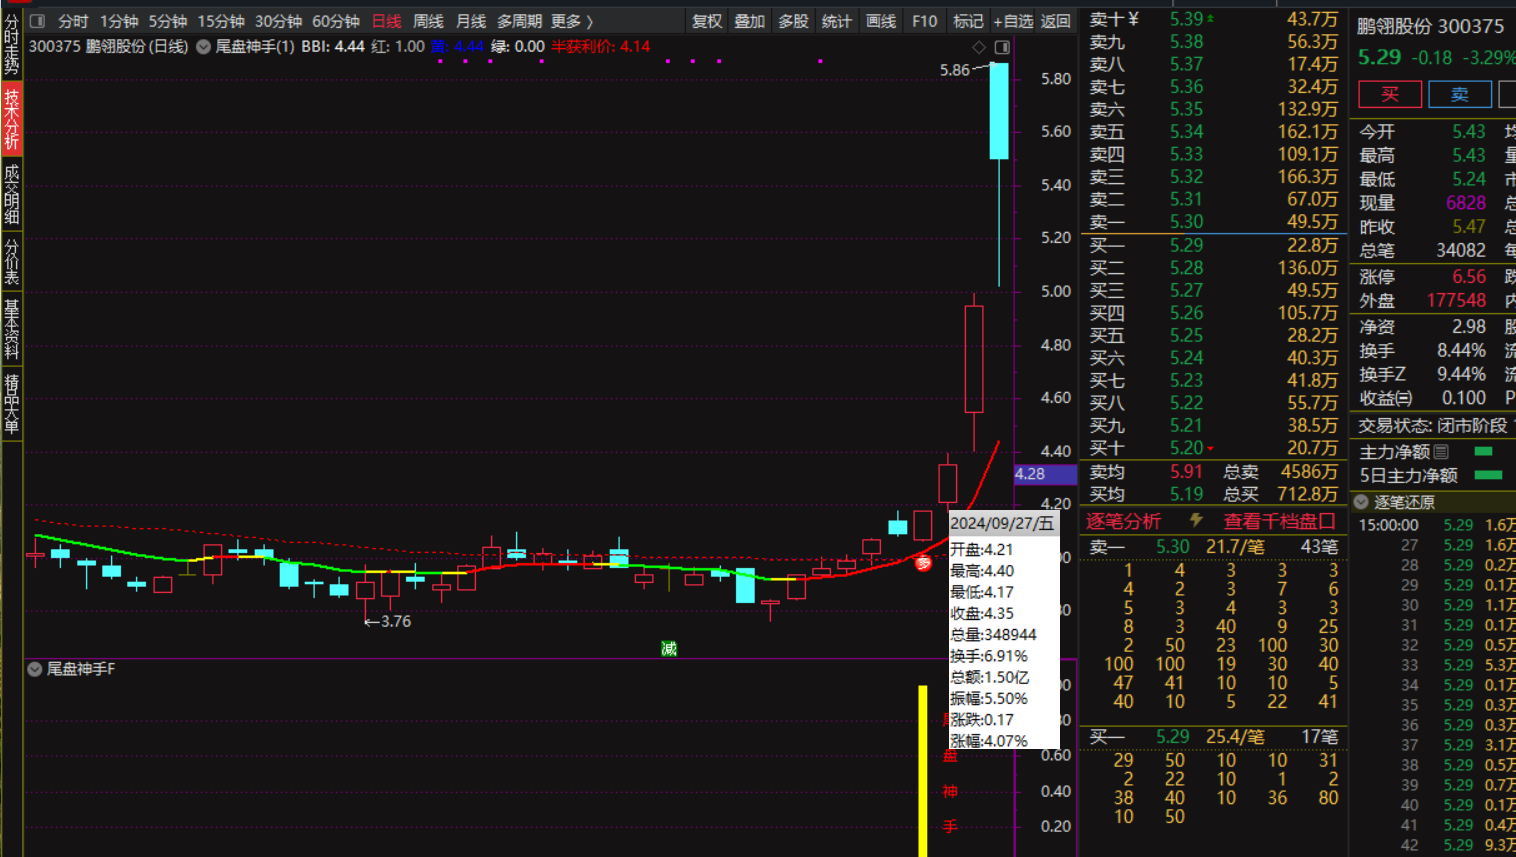
Task: Open the 技术分析 sidebar tab
Action: pos(12,118)
